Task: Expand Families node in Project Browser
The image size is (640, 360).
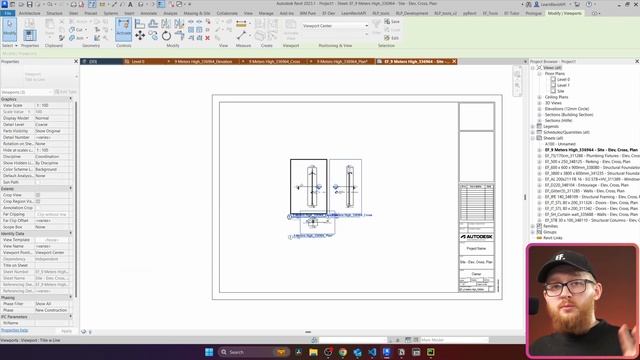Action: (533, 226)
